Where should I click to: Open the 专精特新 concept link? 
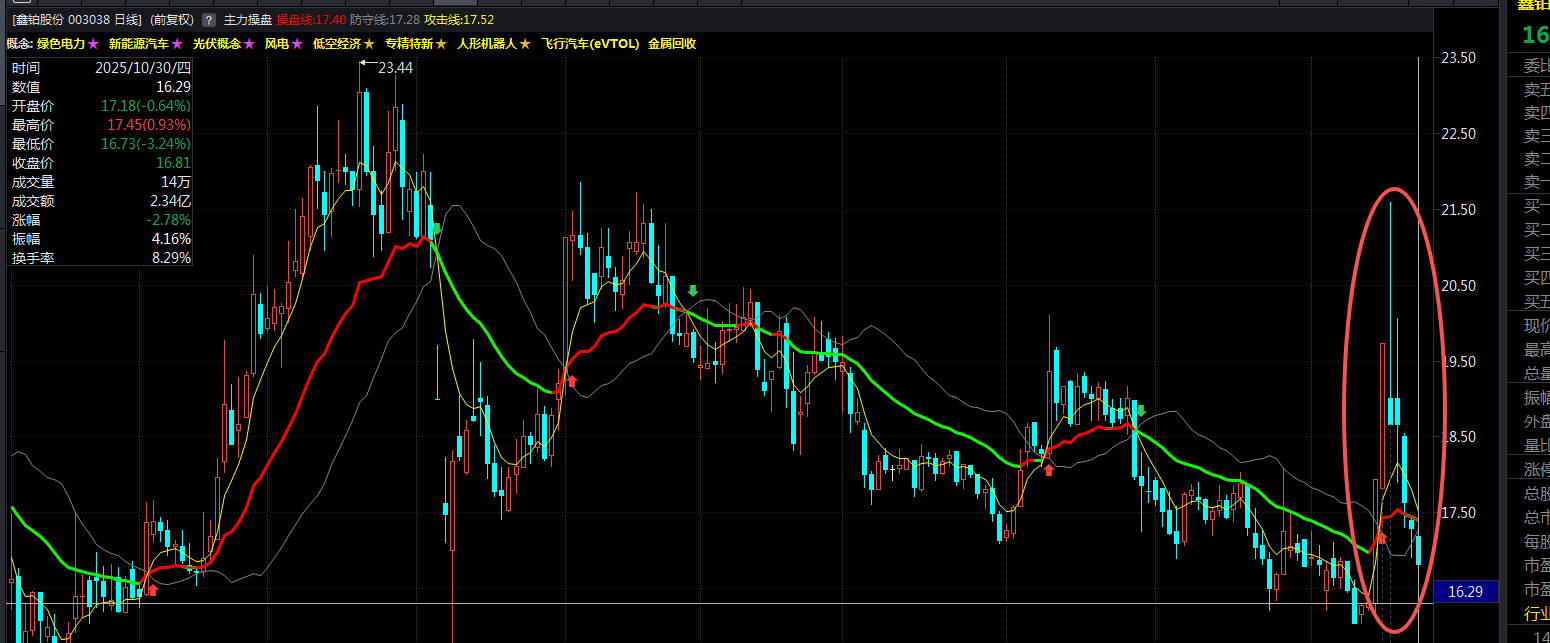pos(409,44)
